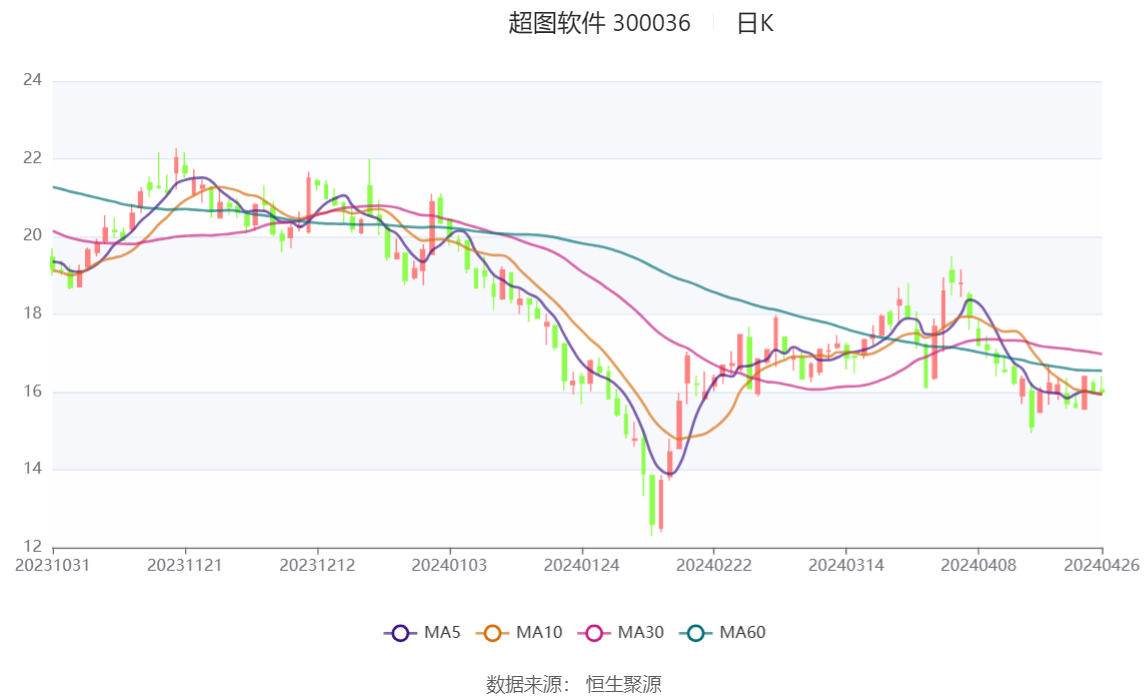1148x699 pixels.
Task: Click x-axis date label 20240103
Action: pyautogui.click(x=450, y=565)
